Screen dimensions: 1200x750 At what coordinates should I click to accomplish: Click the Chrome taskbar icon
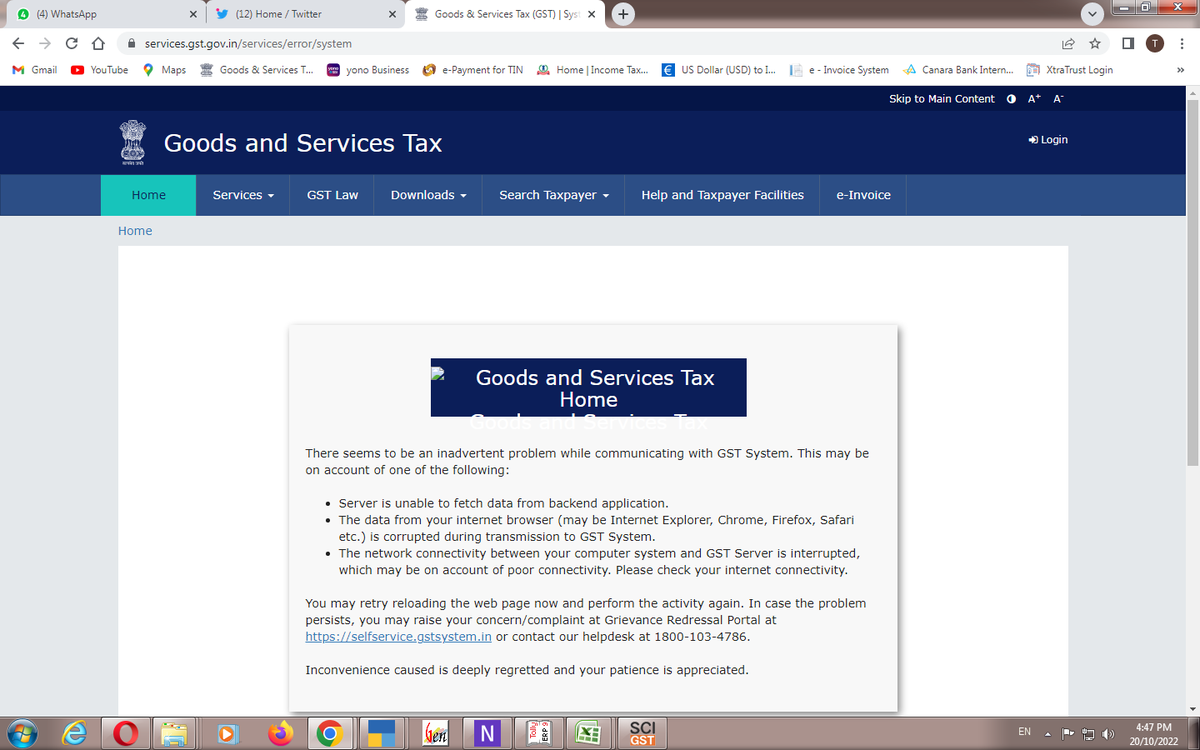[329, 733]
